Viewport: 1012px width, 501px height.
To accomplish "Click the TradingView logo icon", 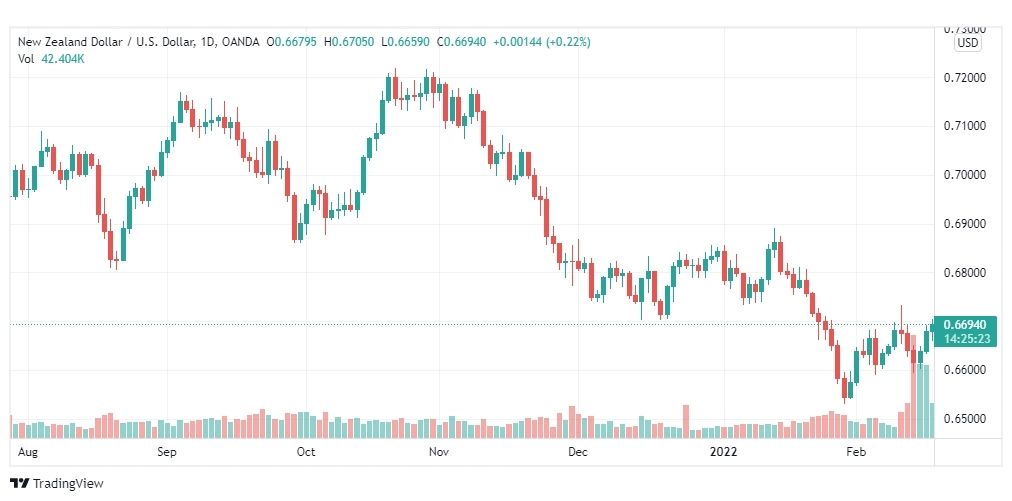I will point(20,483).
